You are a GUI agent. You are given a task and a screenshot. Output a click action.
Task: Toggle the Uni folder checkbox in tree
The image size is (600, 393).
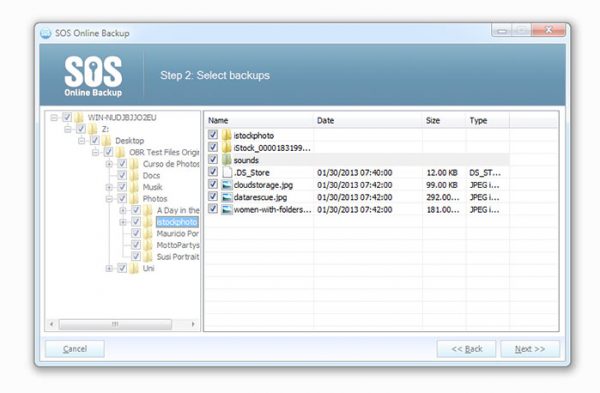click(122, 268)
